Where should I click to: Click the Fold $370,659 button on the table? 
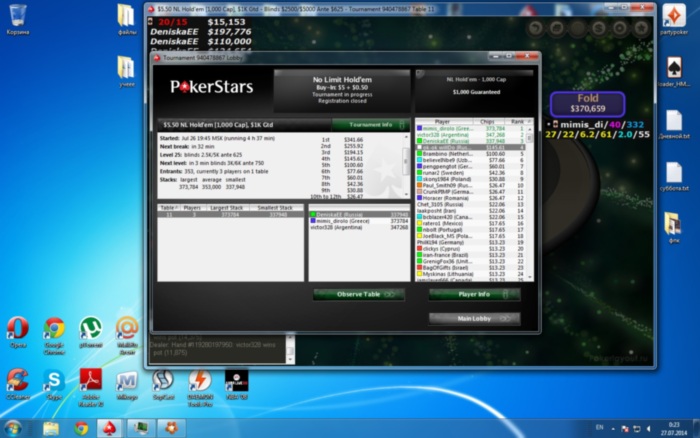click(588, 104)
